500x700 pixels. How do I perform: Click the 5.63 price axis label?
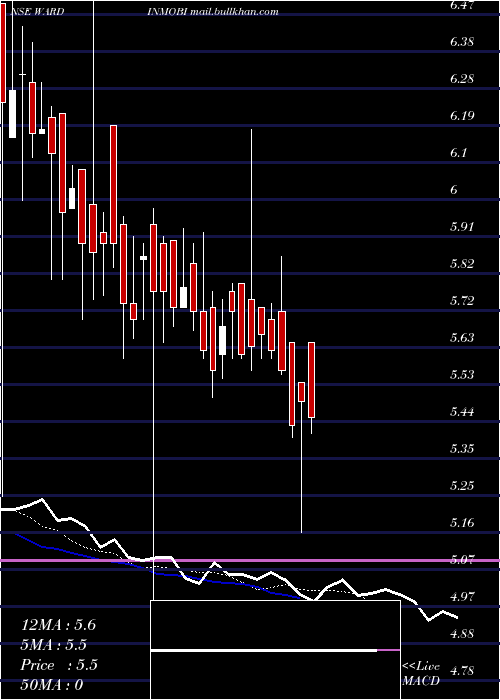[462, 338]
